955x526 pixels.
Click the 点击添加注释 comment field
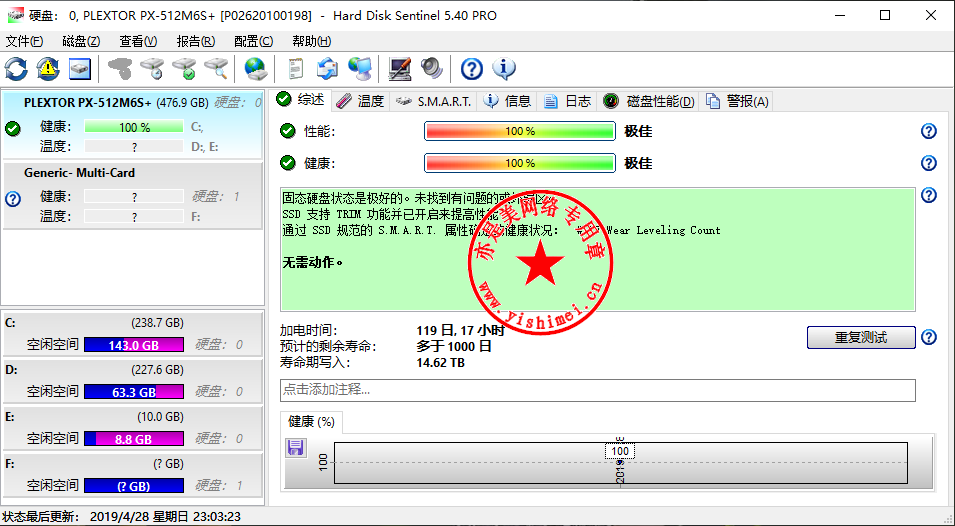(x=597, y=390)
